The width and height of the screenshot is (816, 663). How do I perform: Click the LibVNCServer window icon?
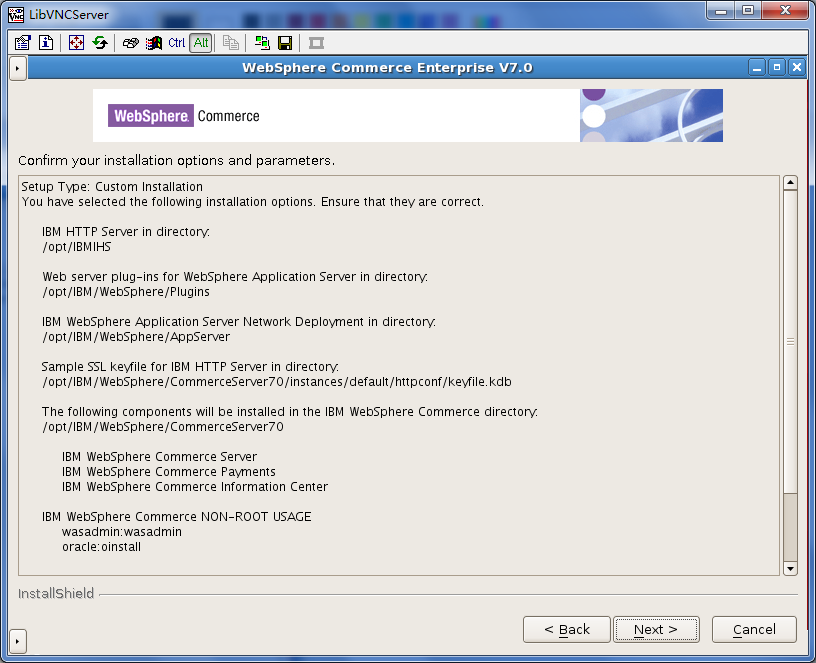[16, 14]
